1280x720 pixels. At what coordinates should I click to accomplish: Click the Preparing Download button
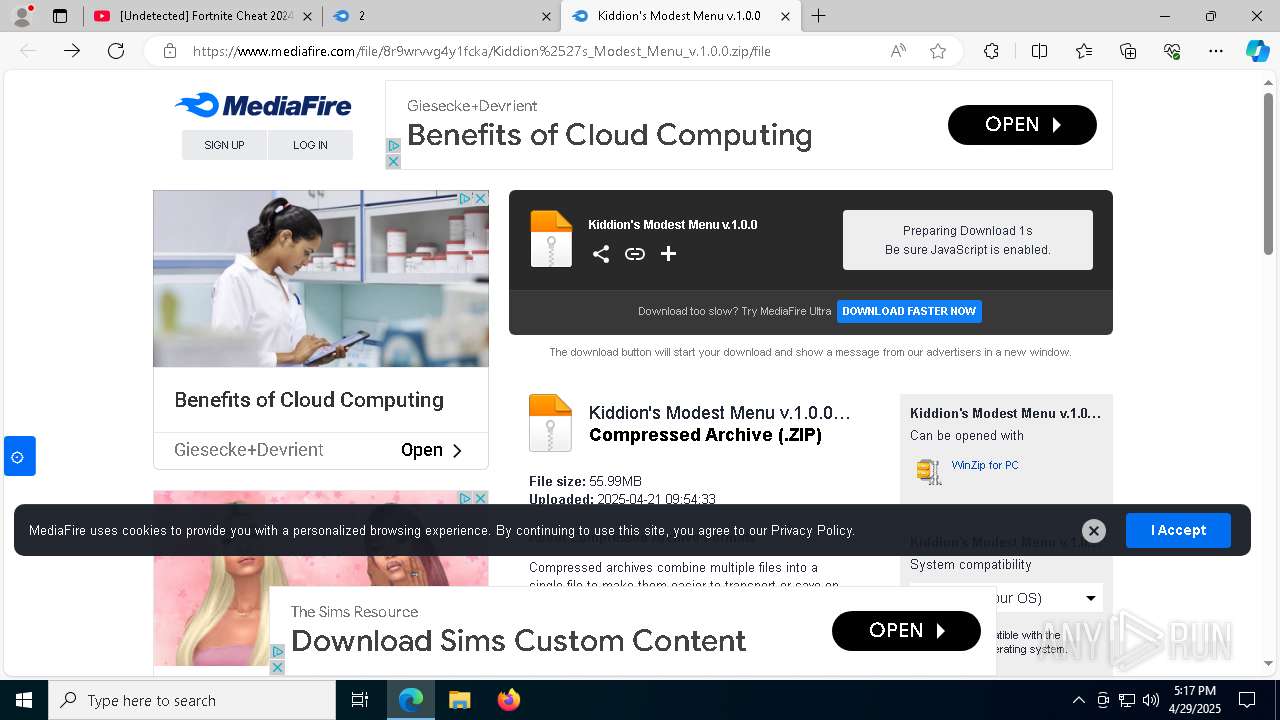[968, 240]
